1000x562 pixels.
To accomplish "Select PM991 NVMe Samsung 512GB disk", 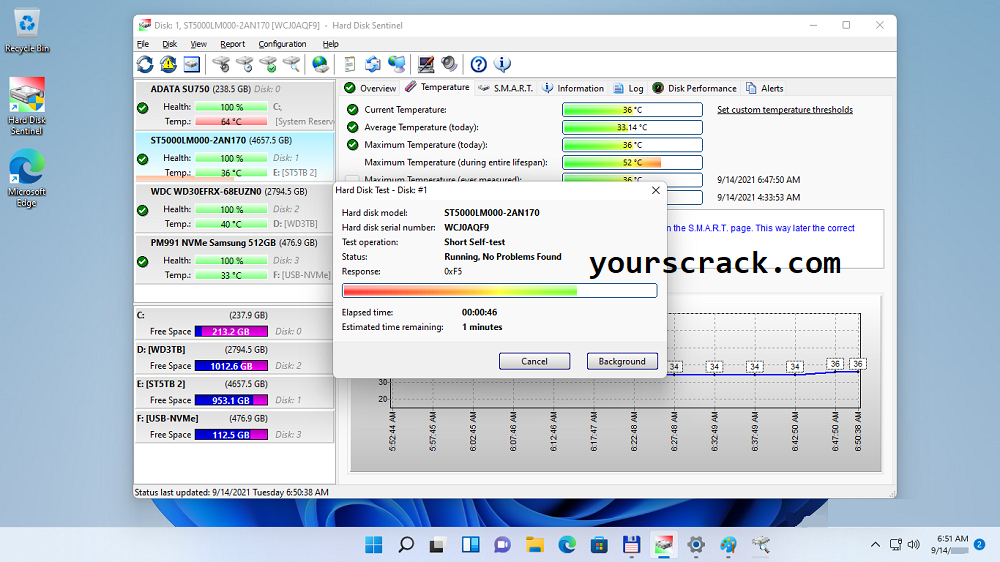I will [234, 260].
